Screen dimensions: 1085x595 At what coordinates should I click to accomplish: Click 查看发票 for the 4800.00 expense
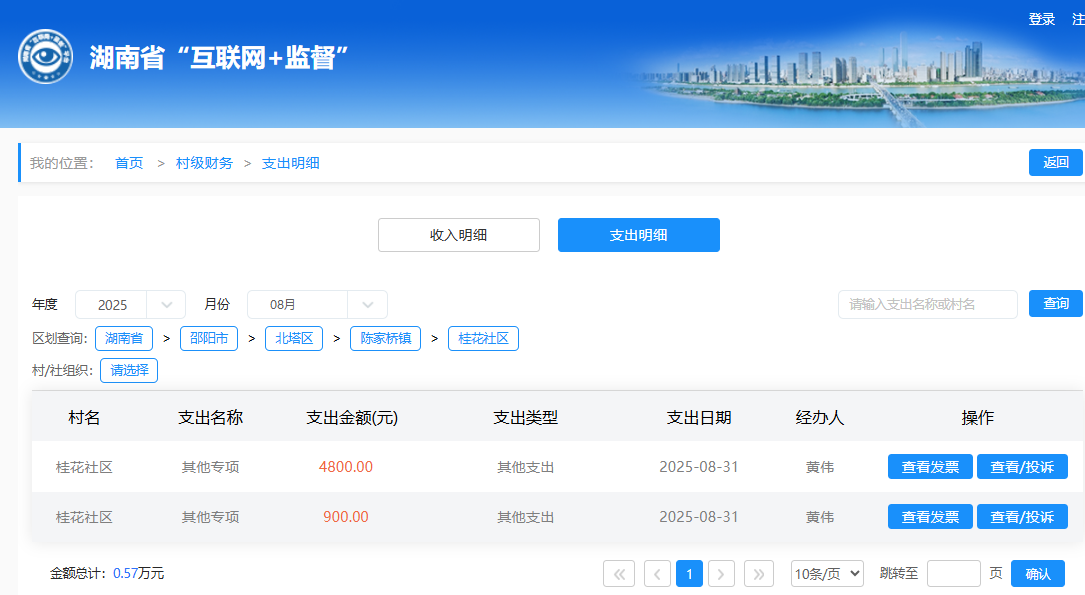(930, 467)
